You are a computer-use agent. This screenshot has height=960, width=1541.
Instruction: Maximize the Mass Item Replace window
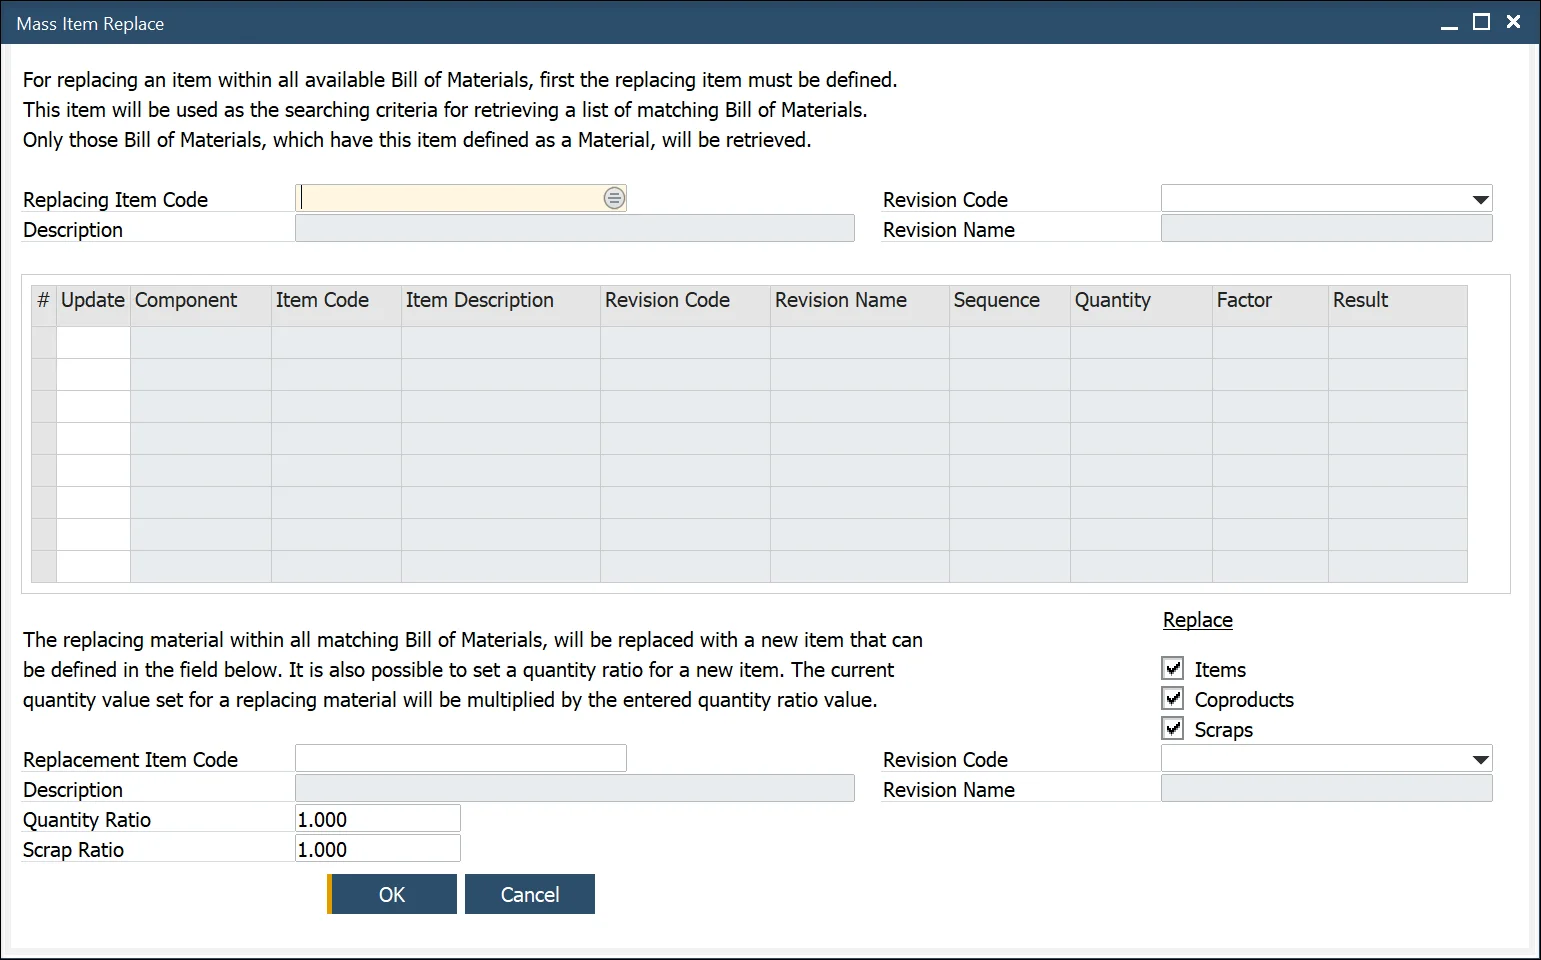point(1481,22)
